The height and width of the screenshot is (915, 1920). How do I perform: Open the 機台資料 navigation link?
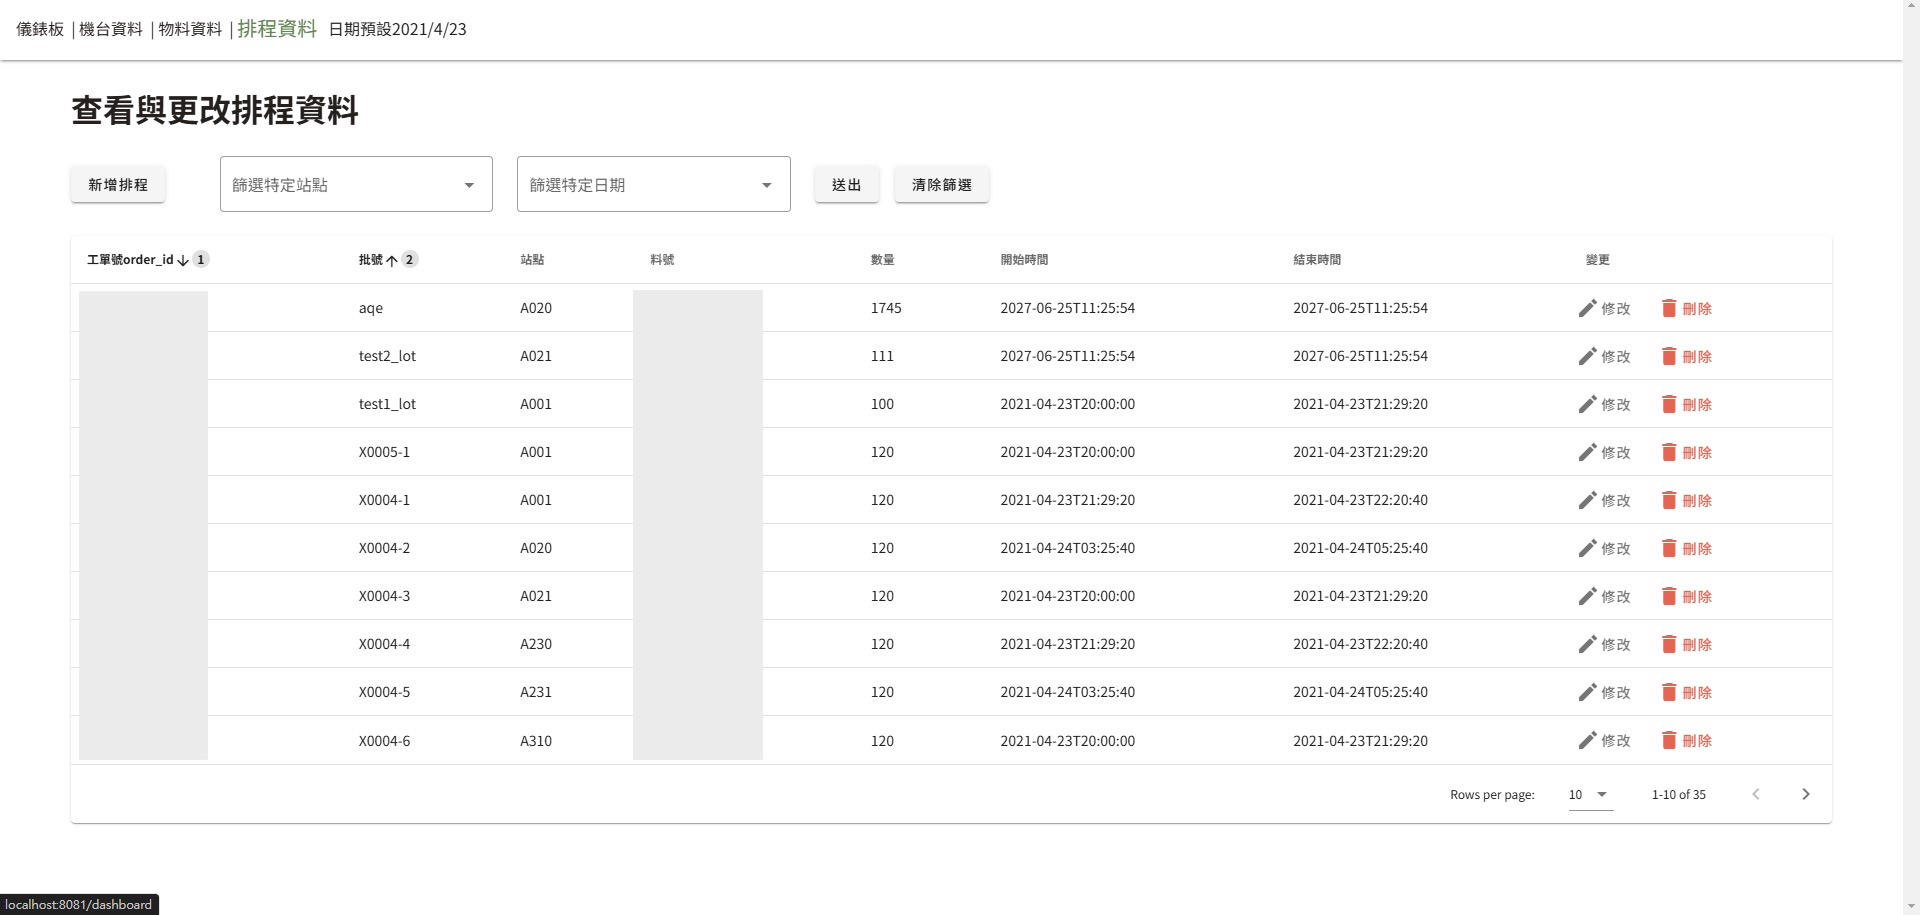click(111, 29)
